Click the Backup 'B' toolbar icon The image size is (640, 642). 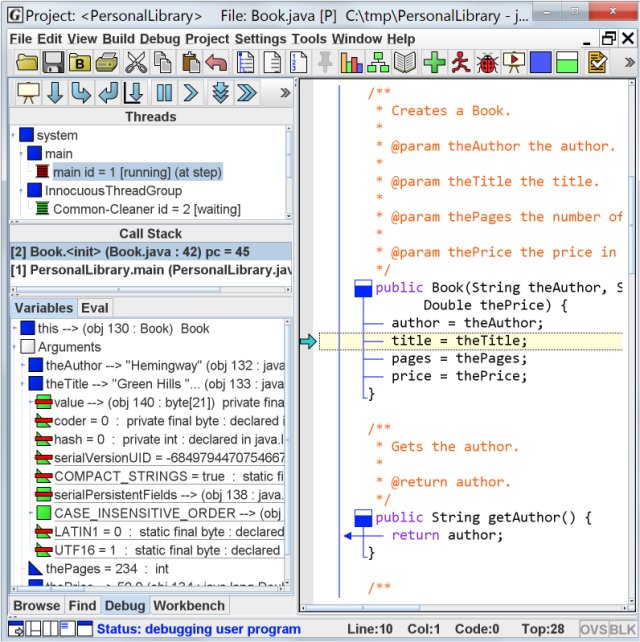[80, 63]
